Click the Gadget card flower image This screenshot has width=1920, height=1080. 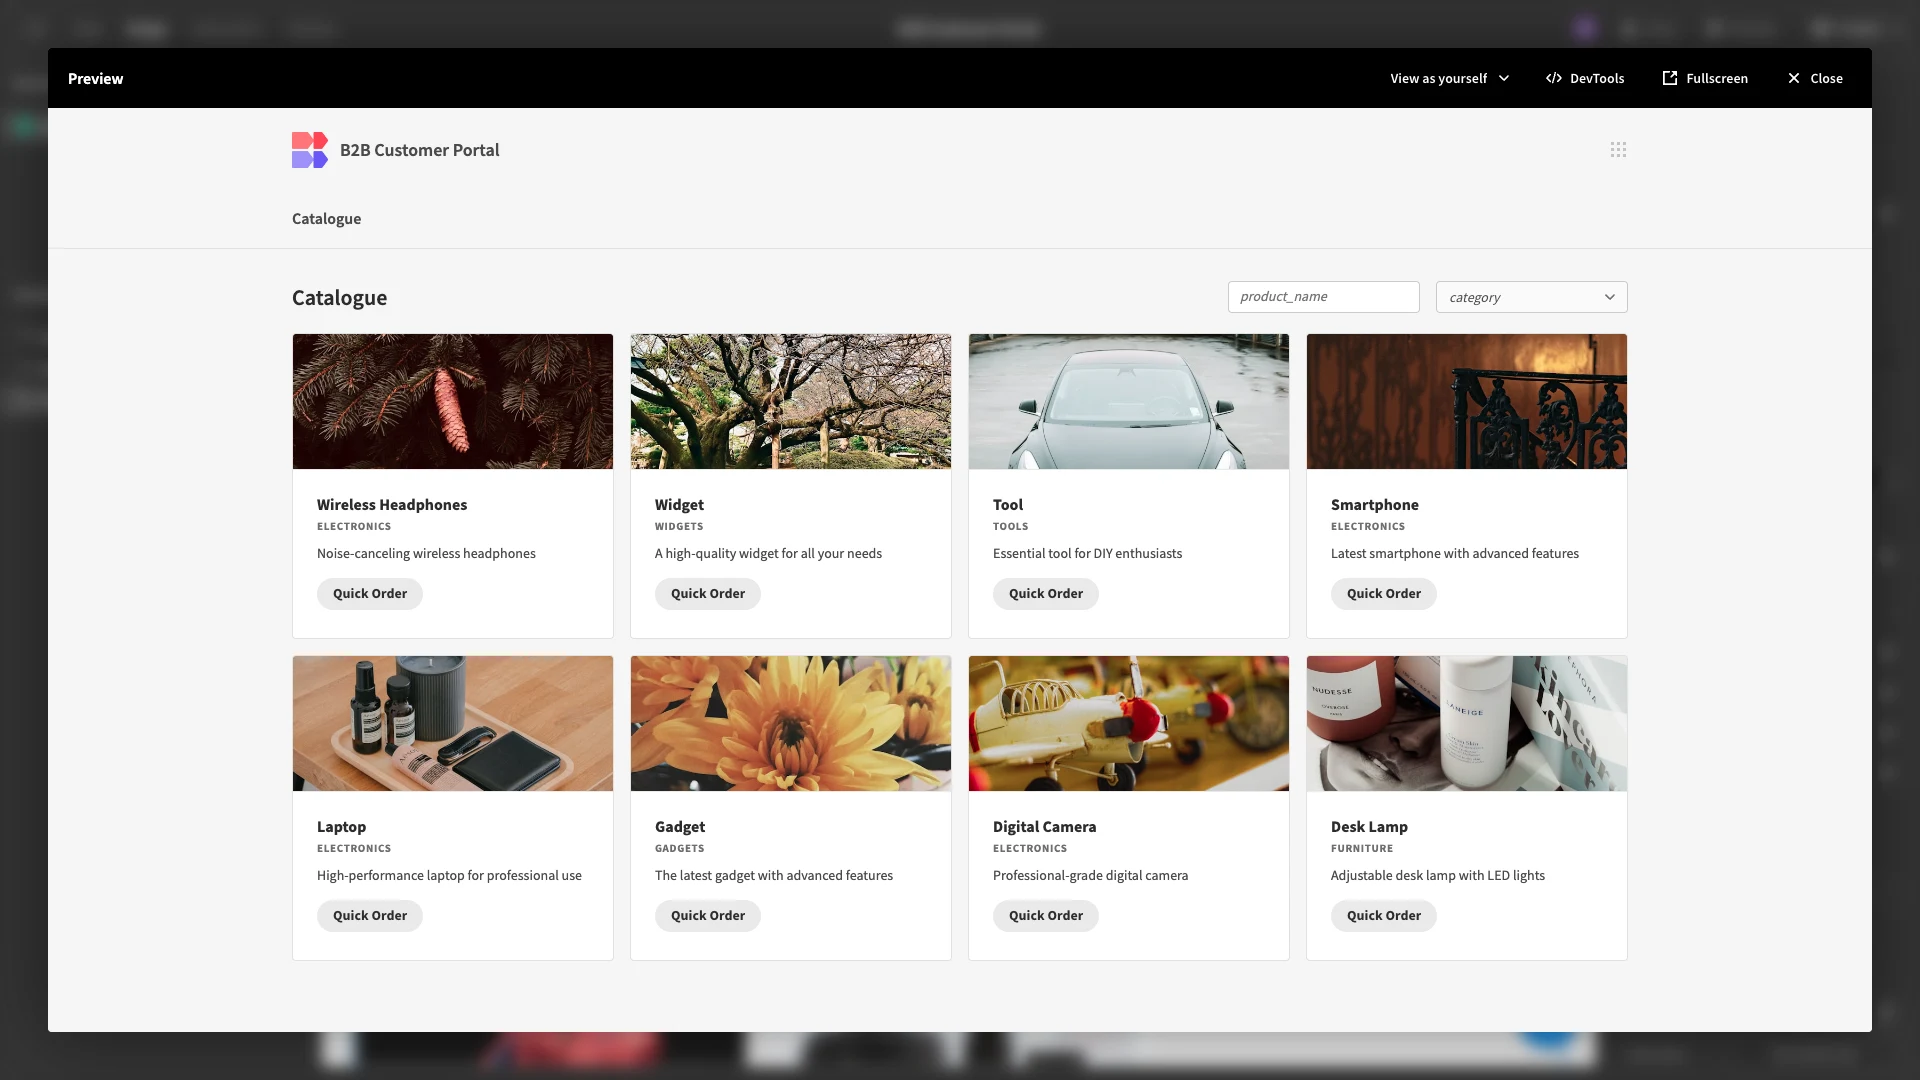click(791, 723)
